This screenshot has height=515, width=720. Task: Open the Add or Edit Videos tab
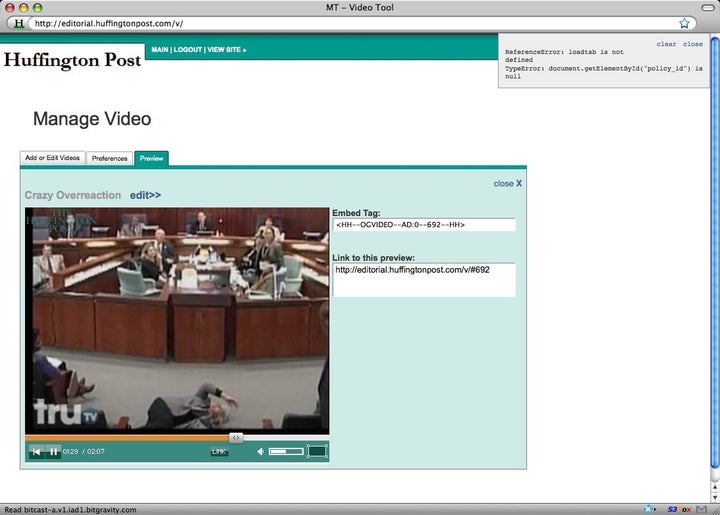coord(52,158)
